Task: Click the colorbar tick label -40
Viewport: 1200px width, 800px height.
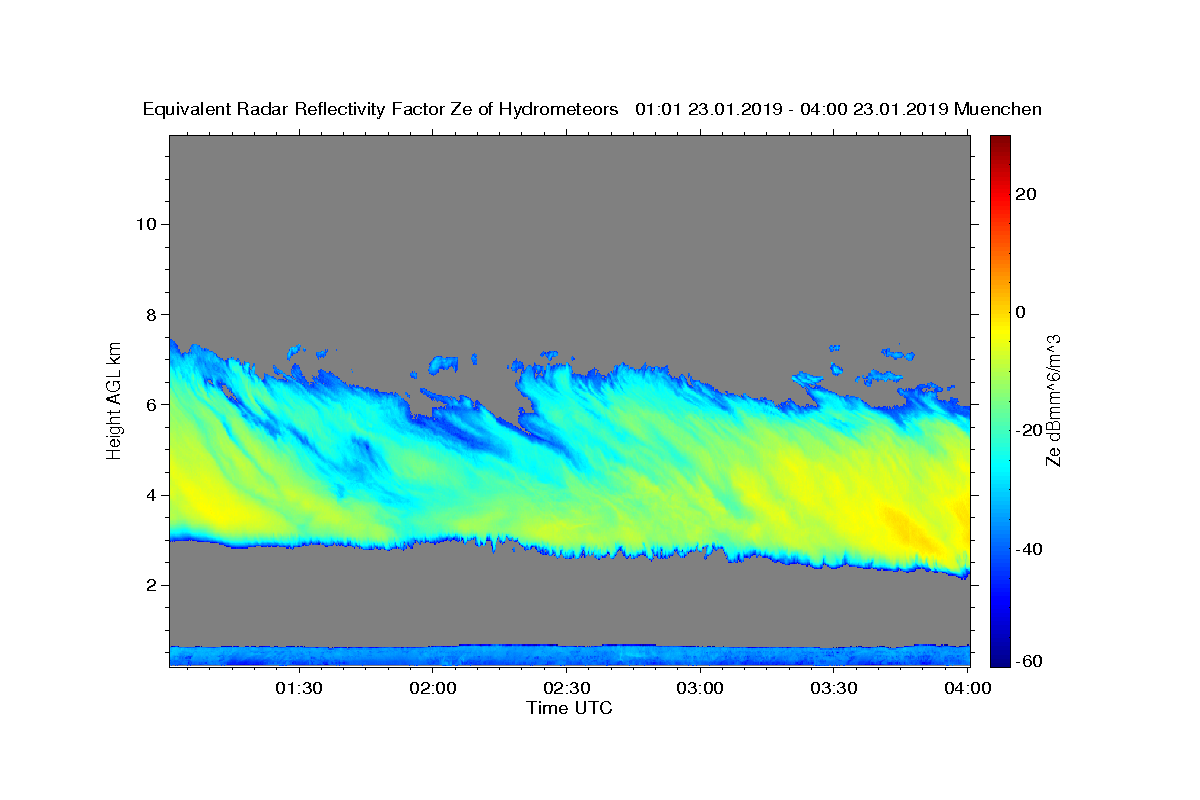Action: pos(1029,549)
